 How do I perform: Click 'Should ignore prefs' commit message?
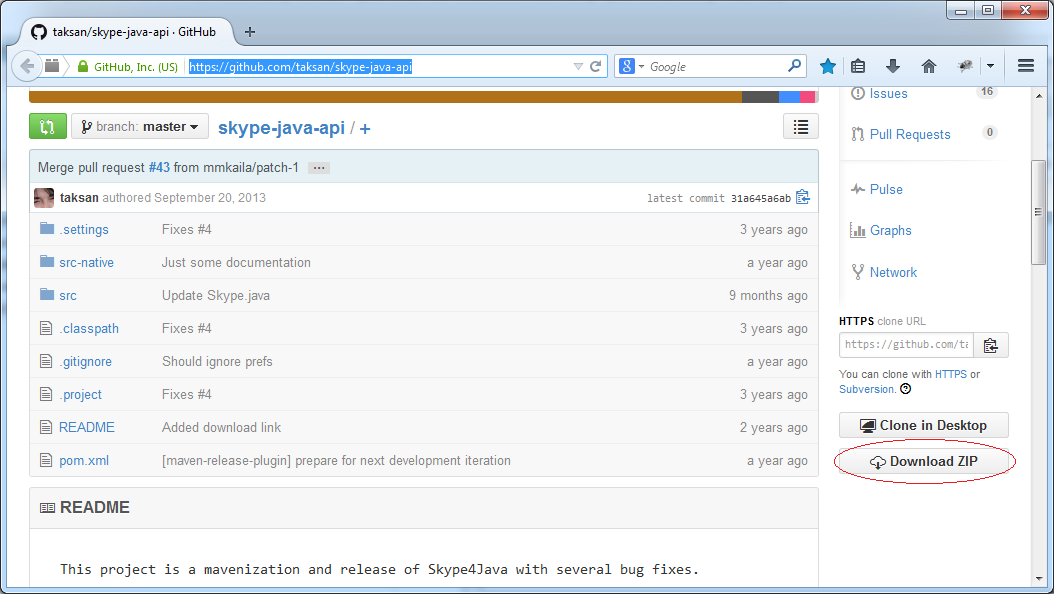pos(217,362)
